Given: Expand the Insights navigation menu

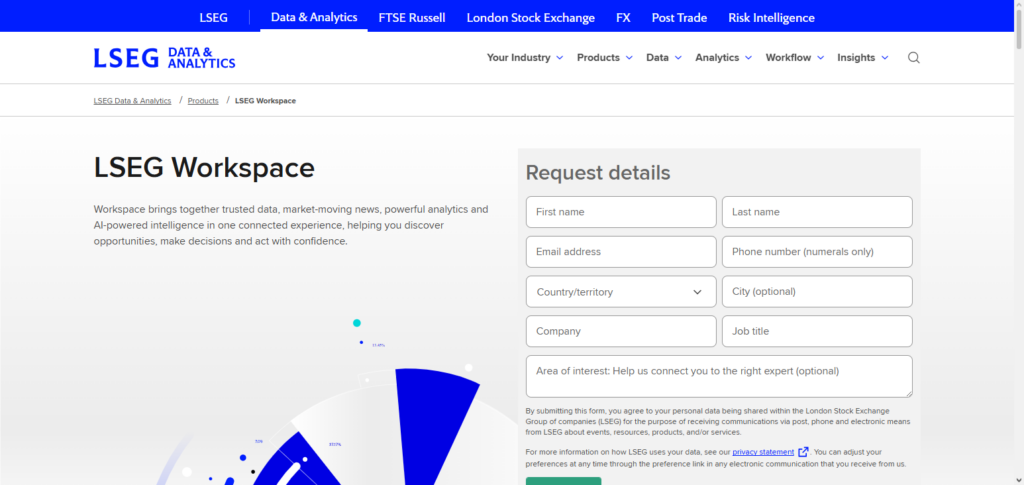Looking at the screenshot, I should (863, 57).
